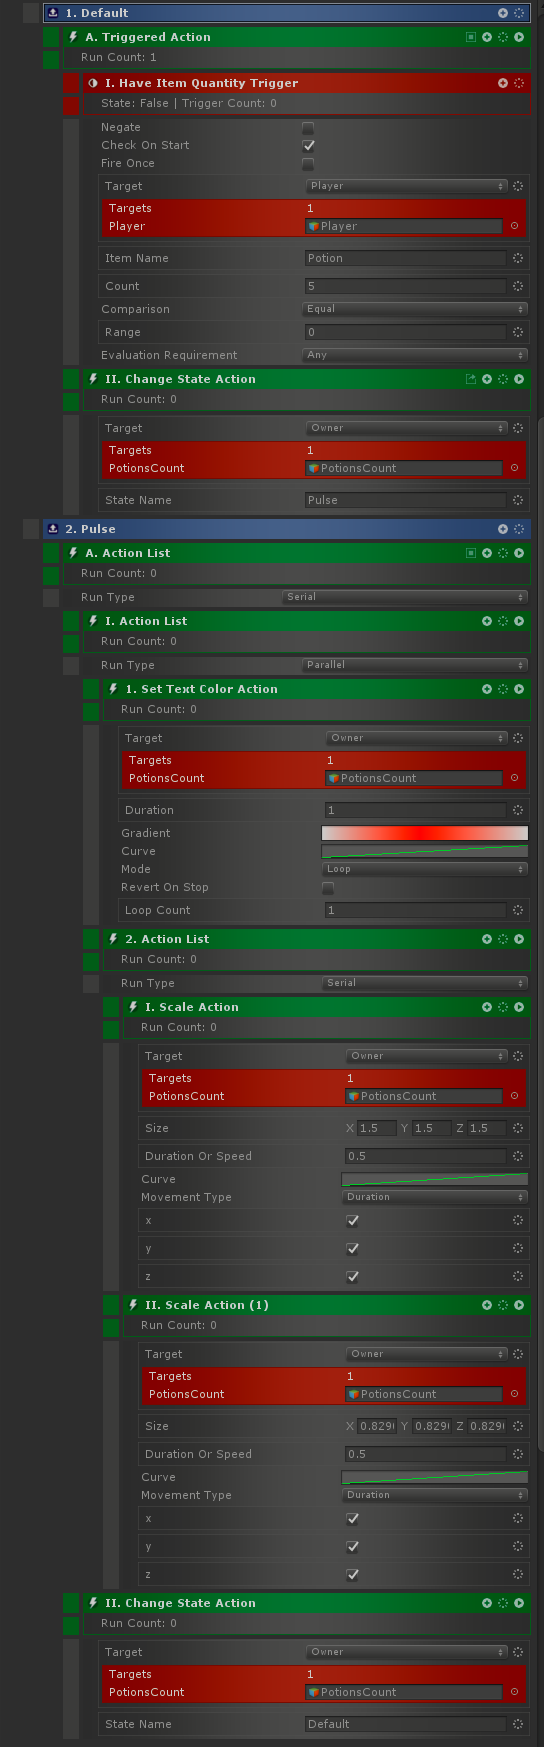Uncheck the Check On Start checkbox
Screen dimensions: 544x1747
click(308, 146)
